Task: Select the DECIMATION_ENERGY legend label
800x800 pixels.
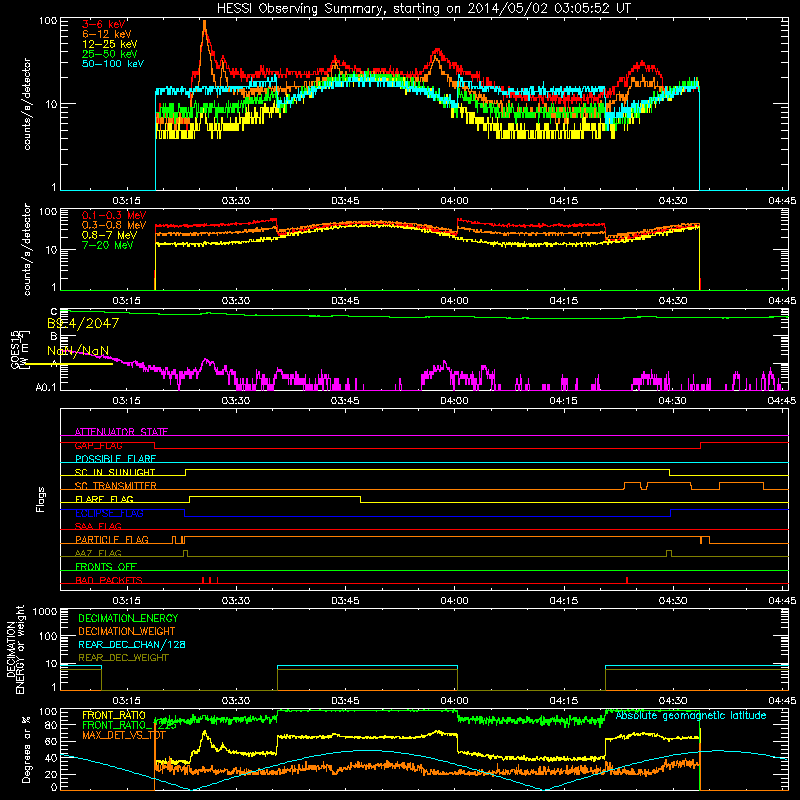Action: click(128, 618)
